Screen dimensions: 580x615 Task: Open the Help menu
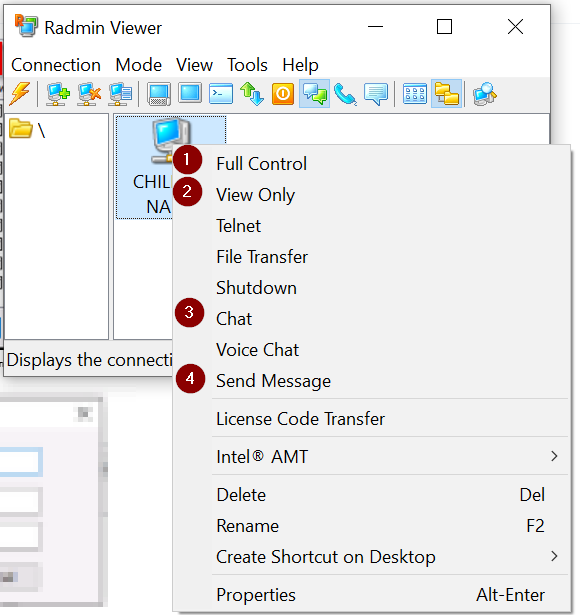pyautogui.click(x=300, y=65)
